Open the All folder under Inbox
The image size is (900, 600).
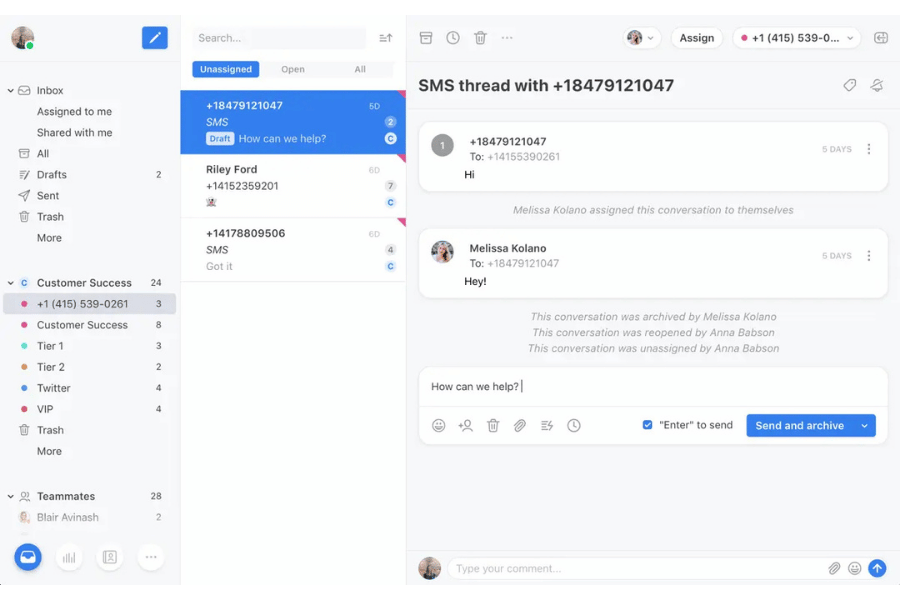(x=43, y=153)
